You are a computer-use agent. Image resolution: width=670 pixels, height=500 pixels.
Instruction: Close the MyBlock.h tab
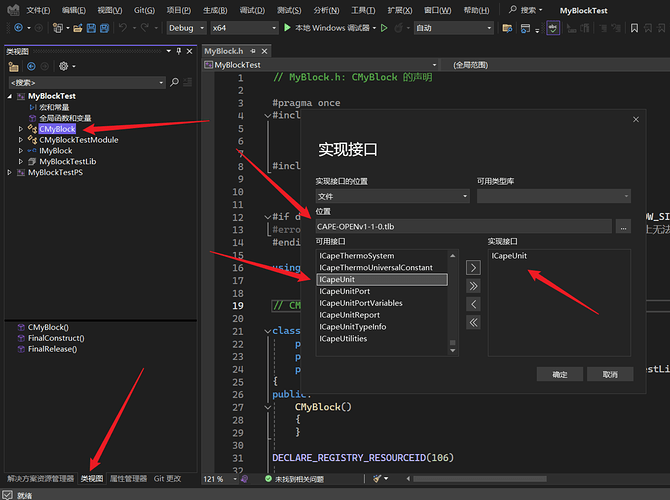(264, 51)
